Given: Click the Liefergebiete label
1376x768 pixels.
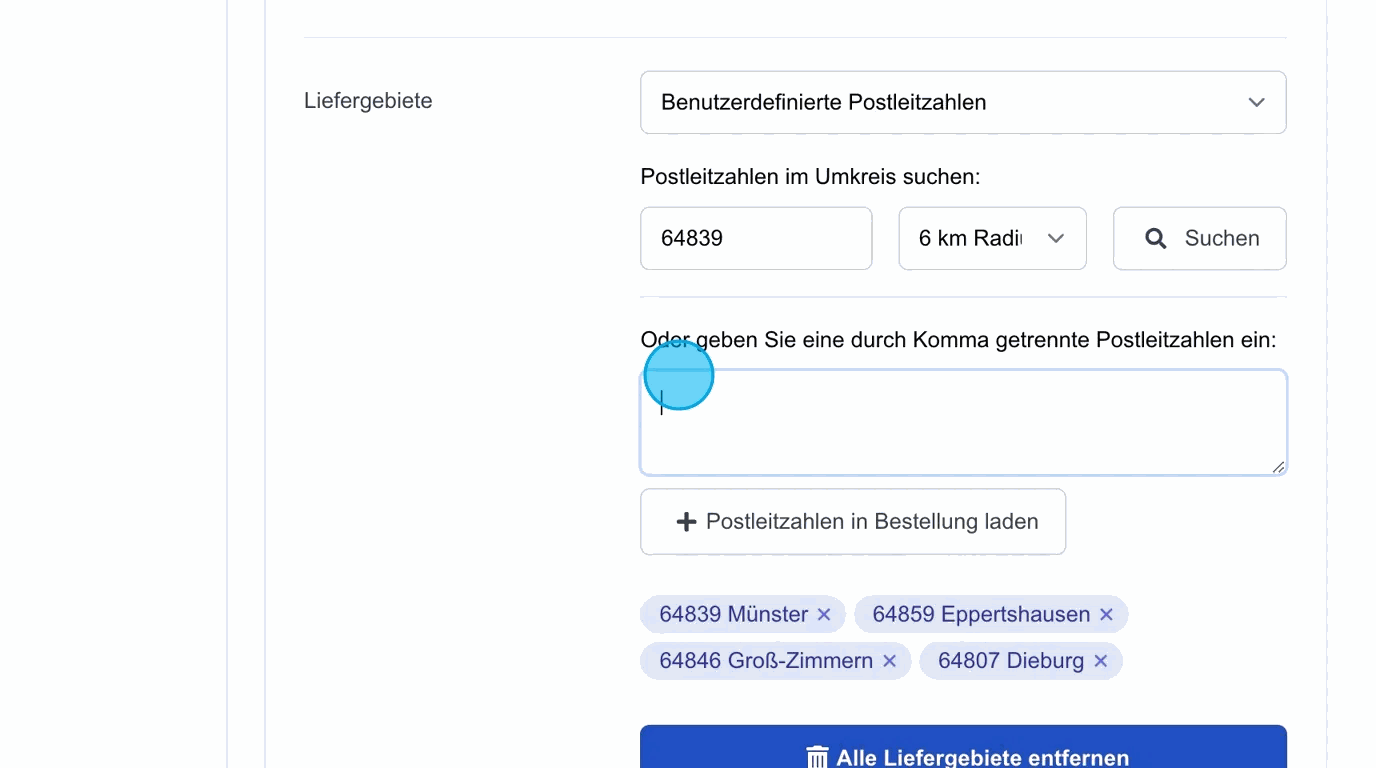Looking at the screenshot, I should pyautogui.click(x=368, y=101).
